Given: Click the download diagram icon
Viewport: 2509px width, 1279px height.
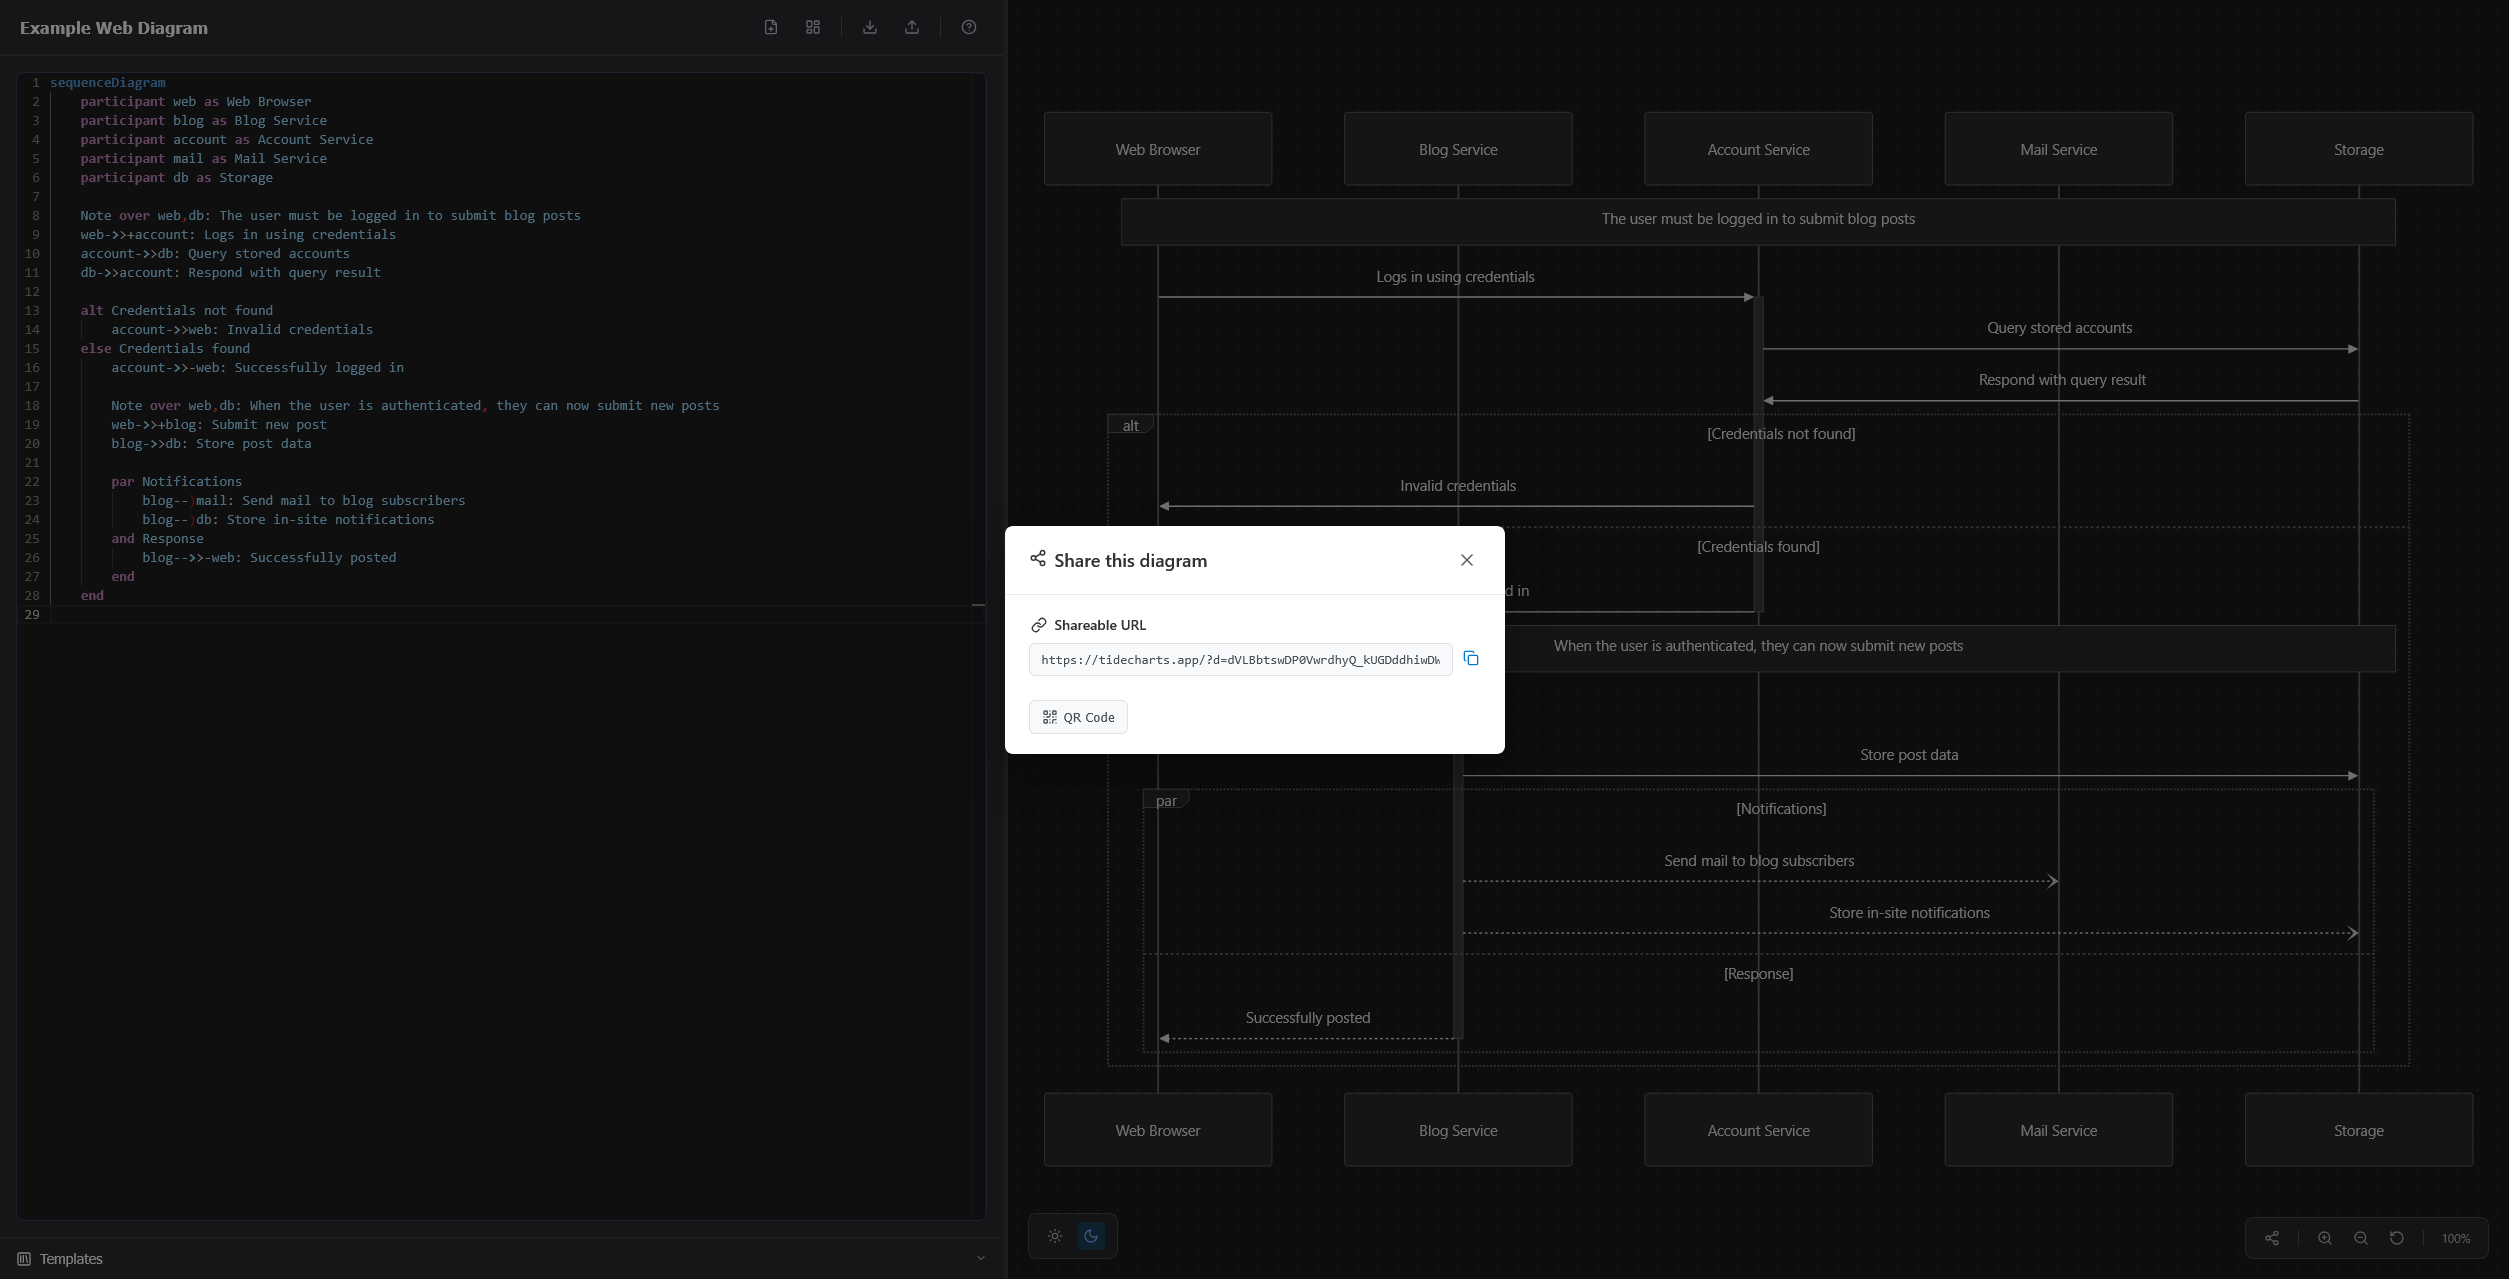Looking at the screenshot, I should pyautogui.click(x=870, y=27).
